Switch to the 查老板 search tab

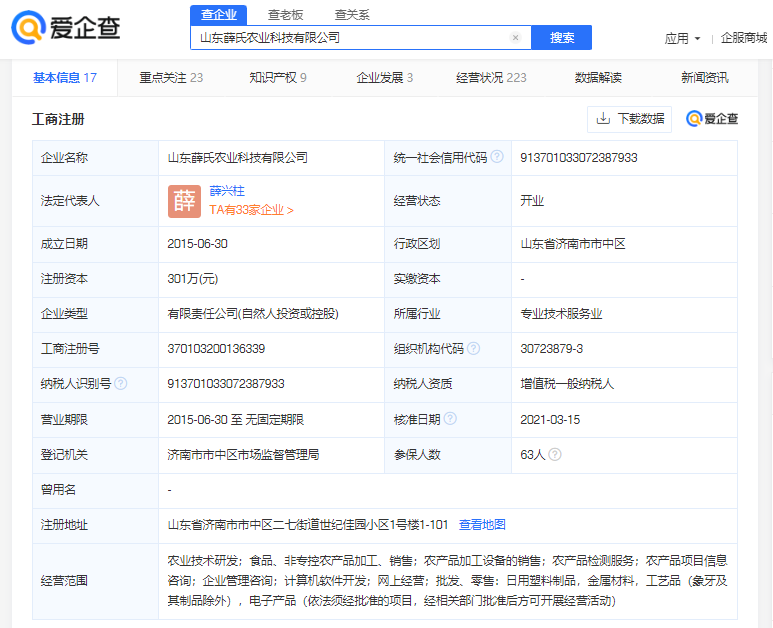tap(286, 14)
